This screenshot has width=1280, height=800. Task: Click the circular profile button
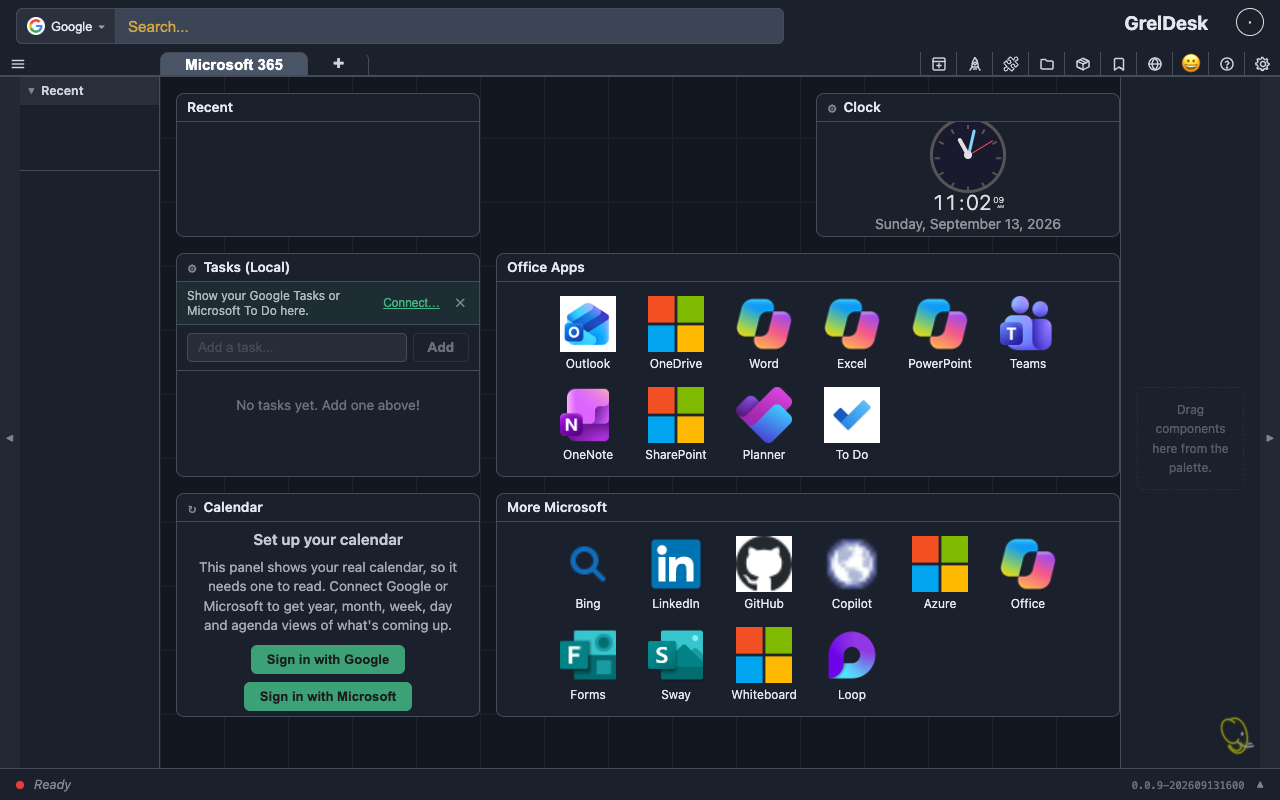tap(1250, 22)
